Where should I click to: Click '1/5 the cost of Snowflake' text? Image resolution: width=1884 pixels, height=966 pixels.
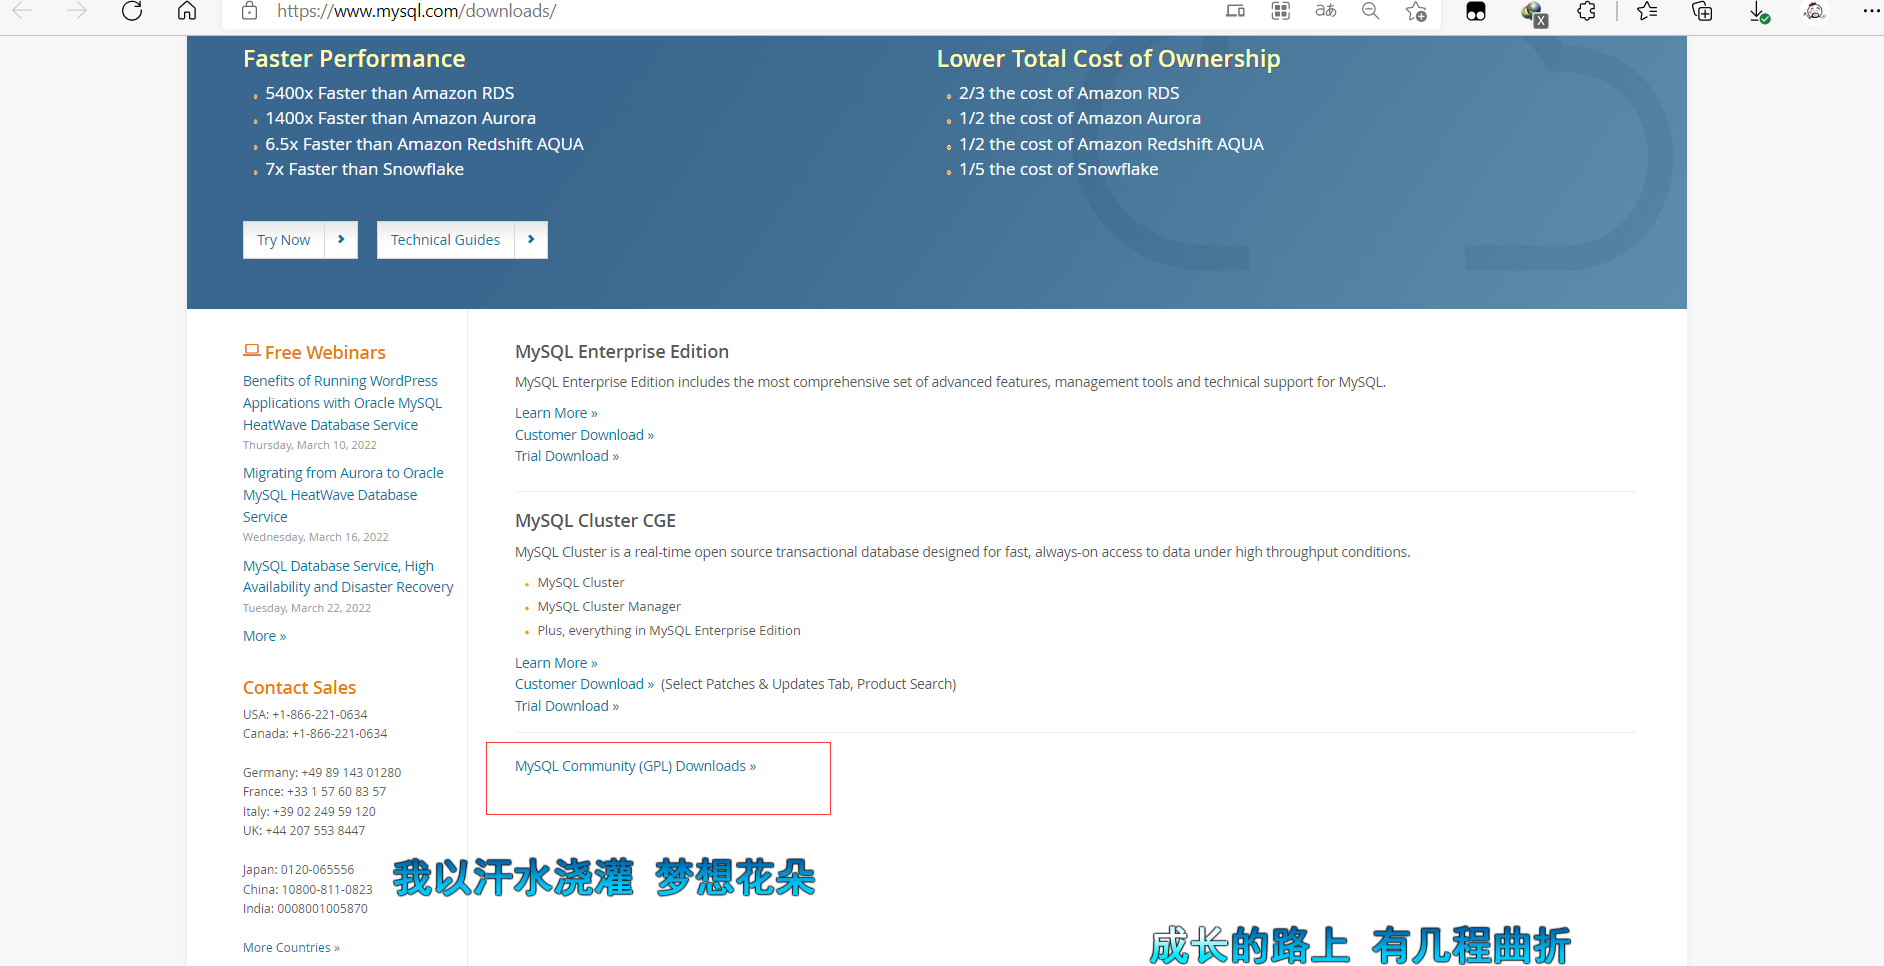(1058, 169)
